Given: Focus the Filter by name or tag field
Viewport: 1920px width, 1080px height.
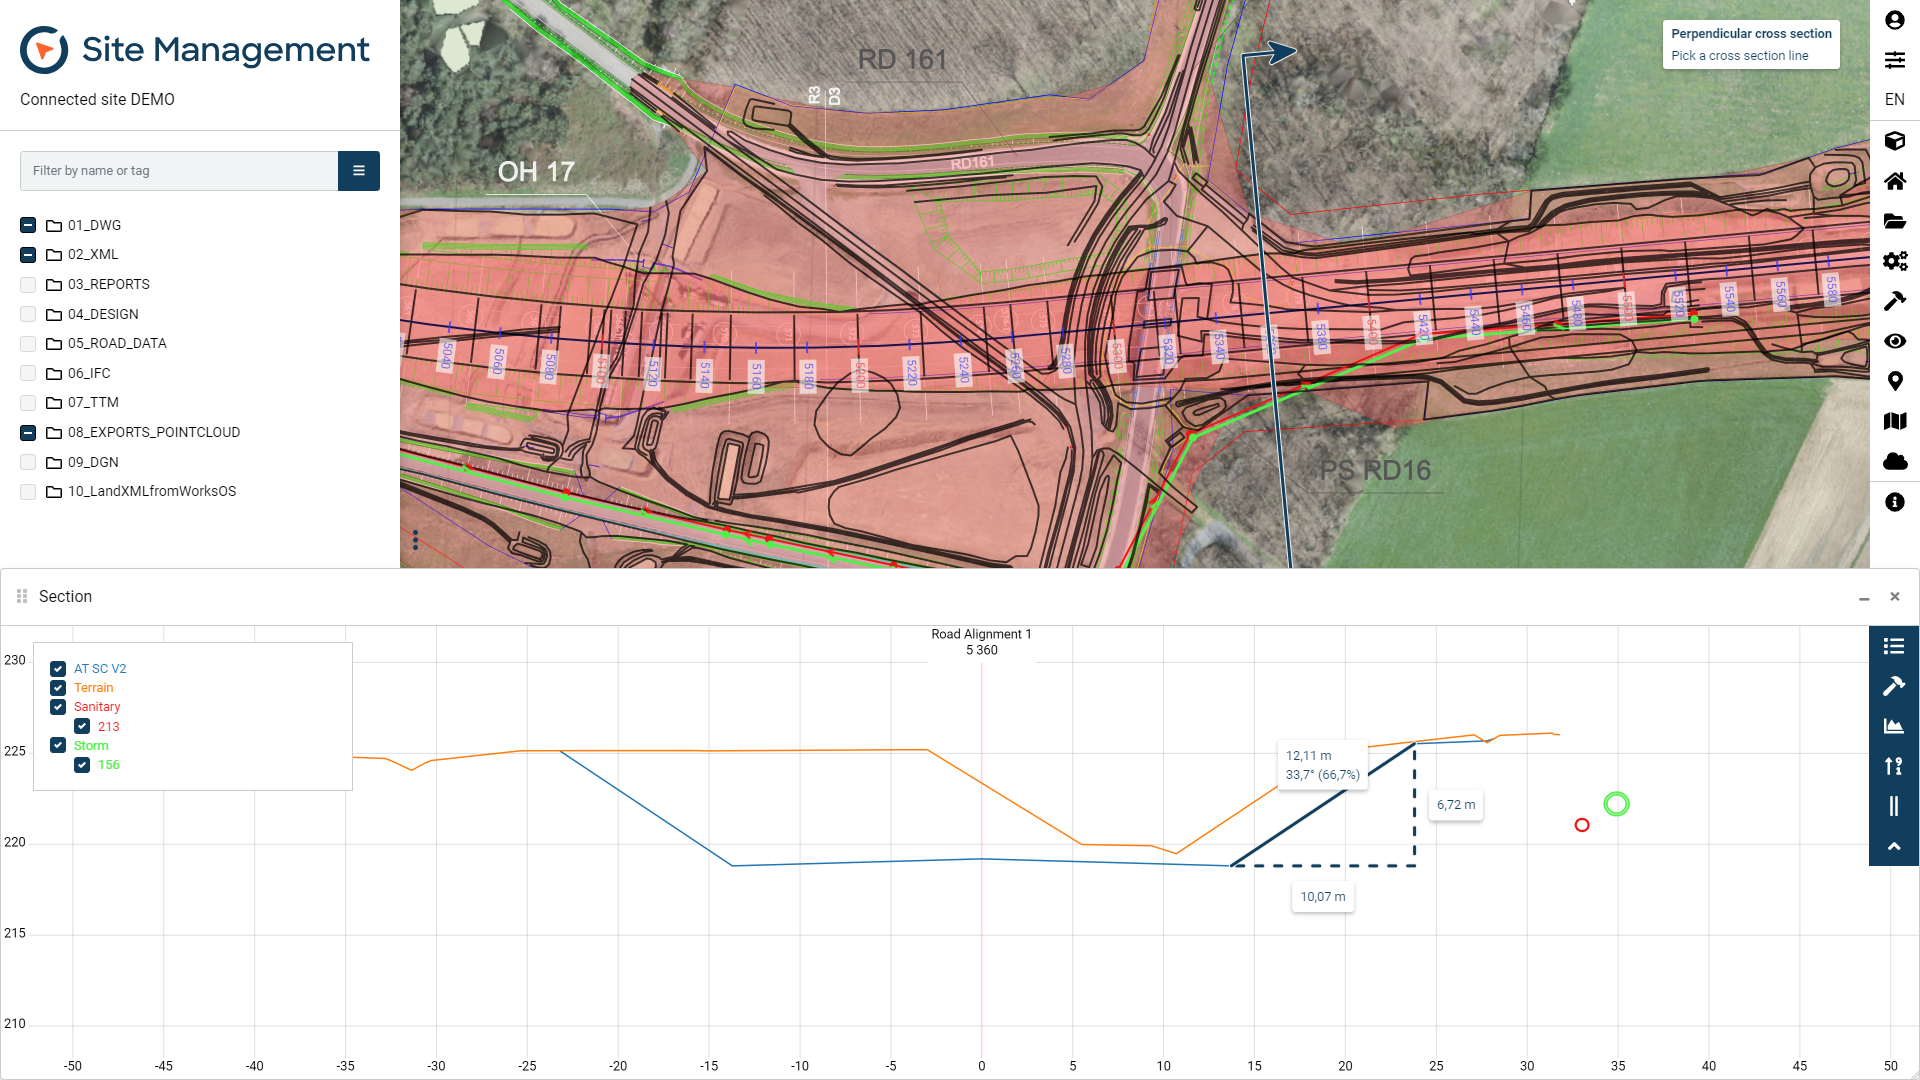Looking at the screenshot, I should point(178,171).
